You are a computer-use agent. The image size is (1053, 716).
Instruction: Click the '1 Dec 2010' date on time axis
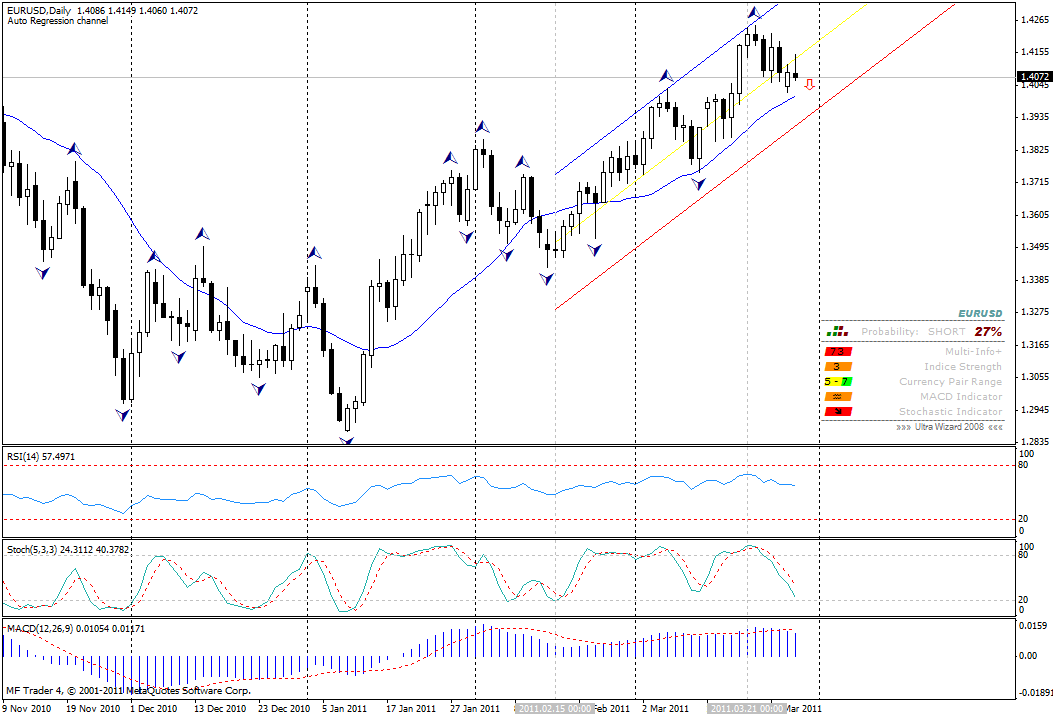click(154, 708)
